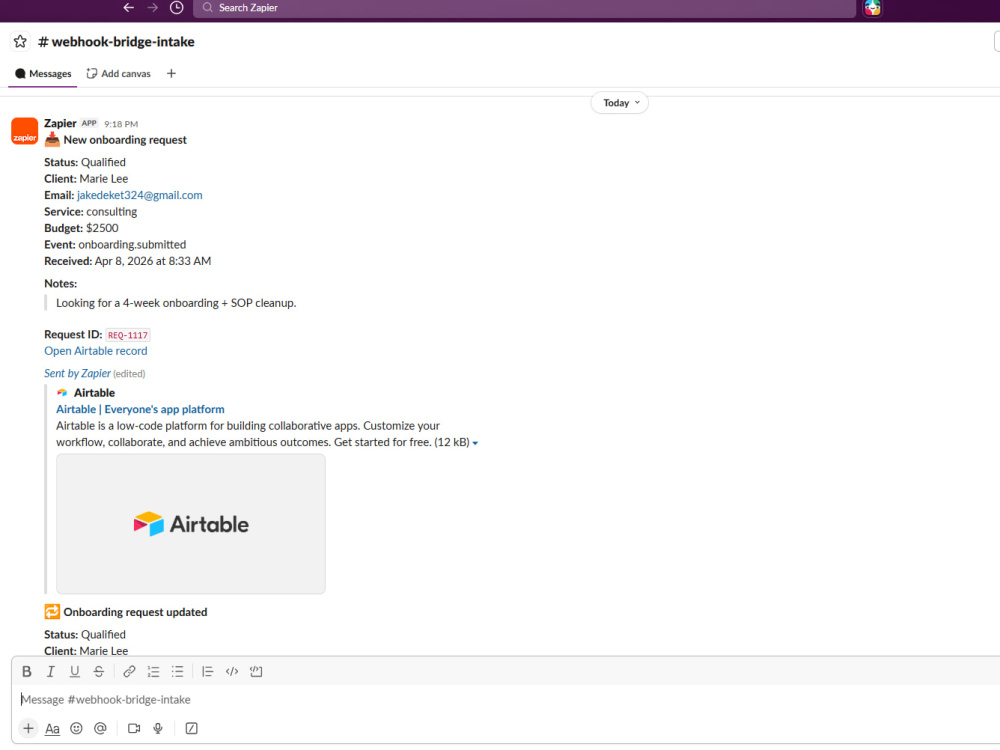Toggle italic formatting
The height and width of the screenshot is (750, 1000).
[x=50, y=672]
